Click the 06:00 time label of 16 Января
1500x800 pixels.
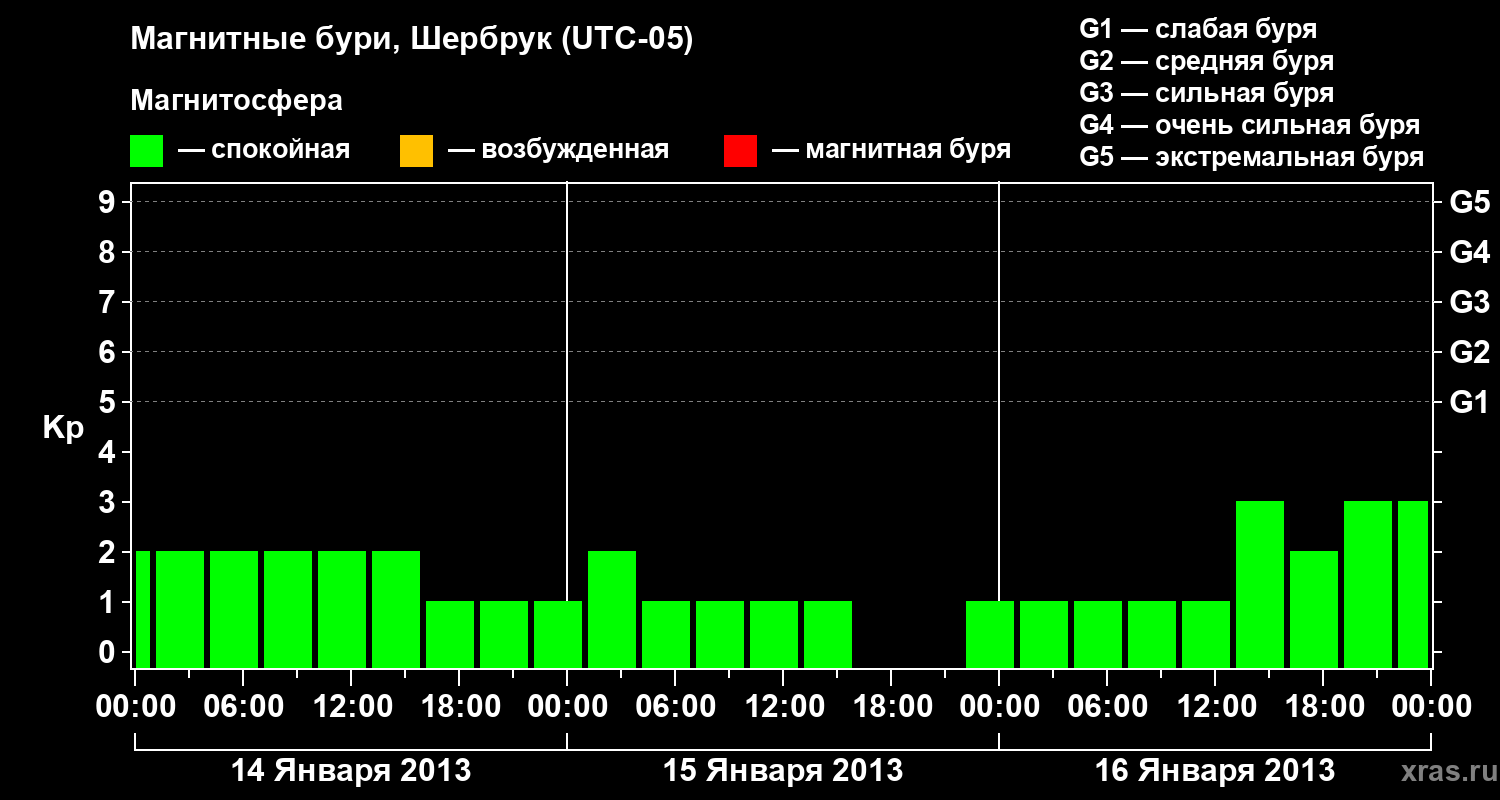1107,707
